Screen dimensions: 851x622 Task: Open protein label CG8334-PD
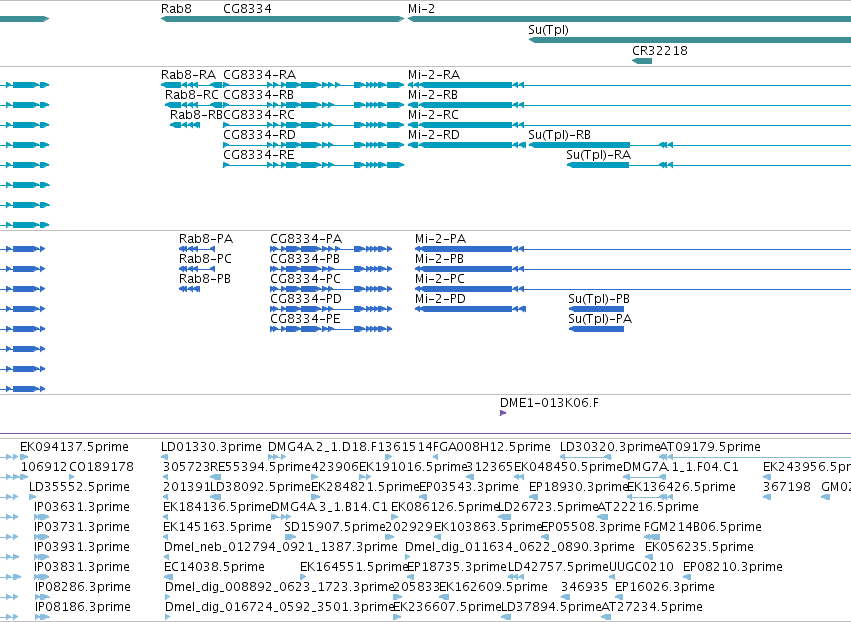306,299
